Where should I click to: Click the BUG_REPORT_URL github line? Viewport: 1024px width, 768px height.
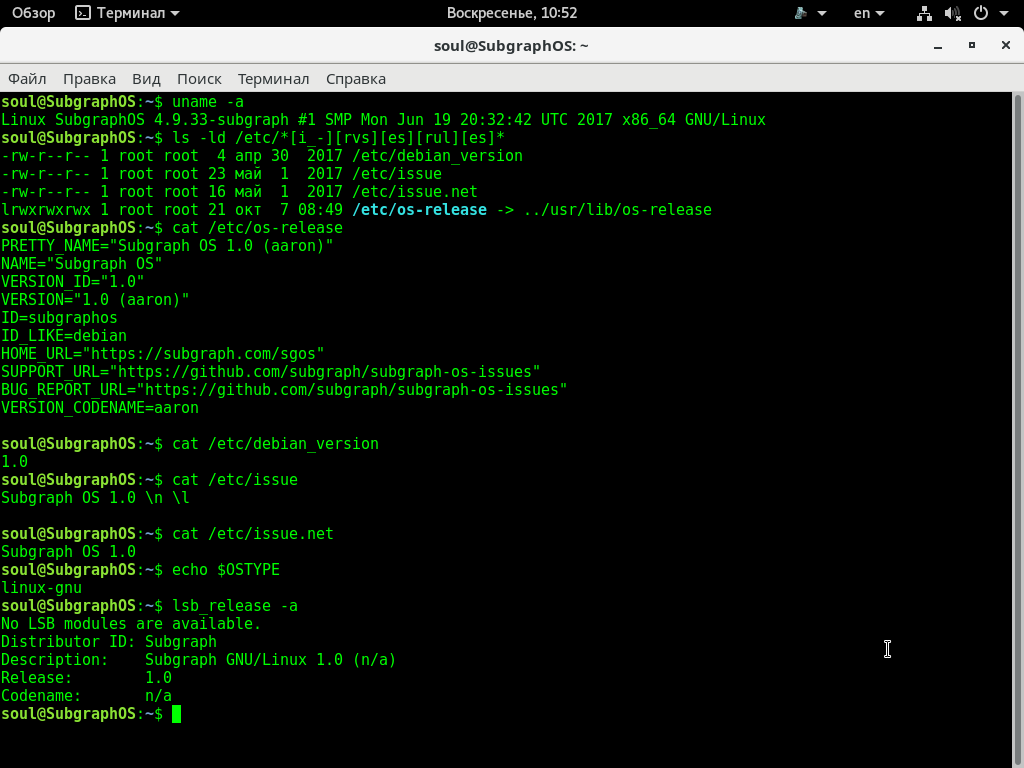[284, 390]
